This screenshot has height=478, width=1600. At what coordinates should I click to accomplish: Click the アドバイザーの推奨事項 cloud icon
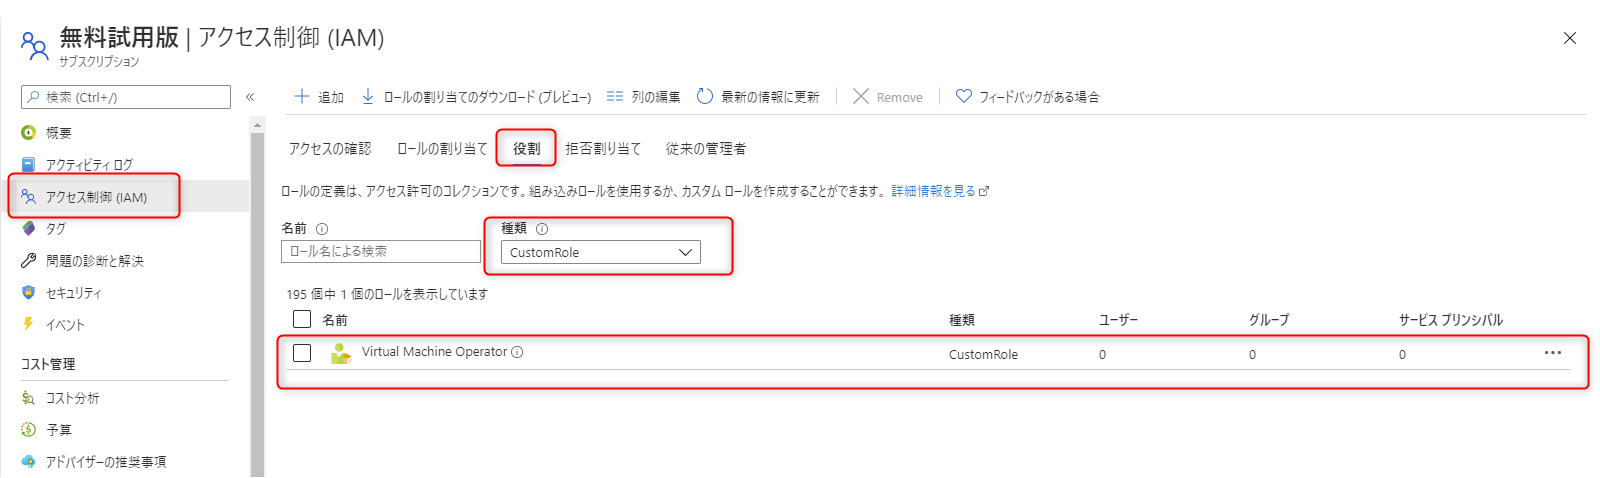pyautogui.click(x=28, y=462)
